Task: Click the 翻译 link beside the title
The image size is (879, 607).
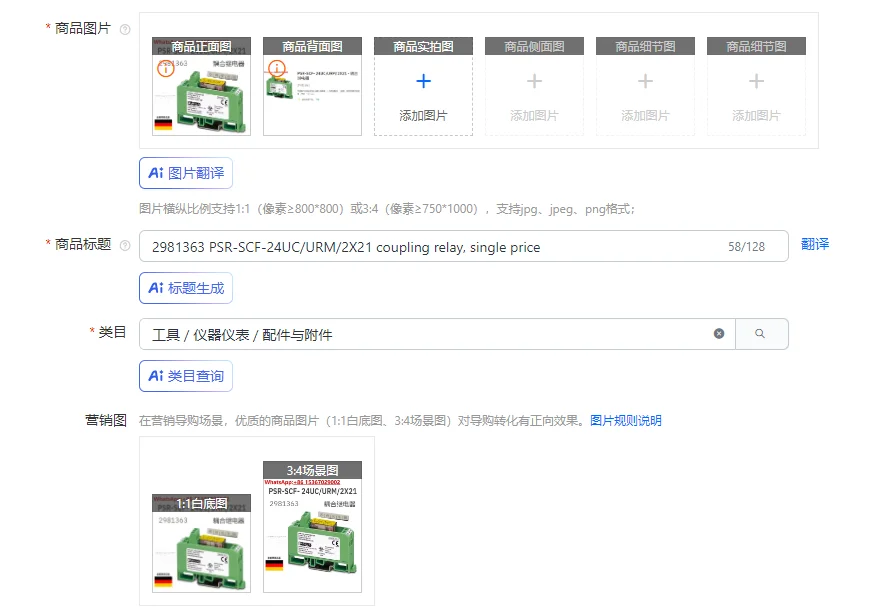Action: pos(815,244)
